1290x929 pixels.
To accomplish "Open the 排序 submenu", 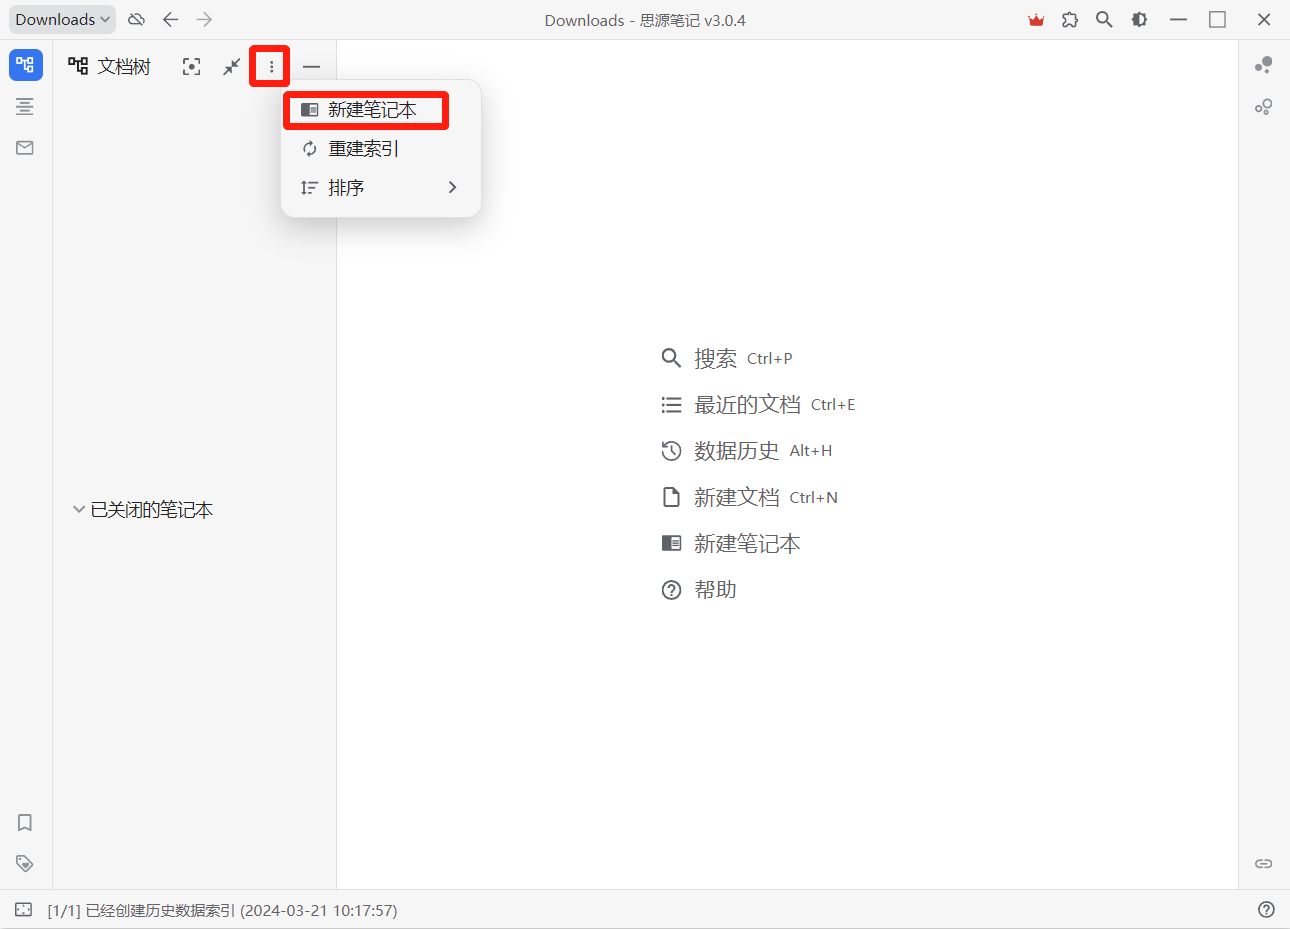I will point(381,187).
